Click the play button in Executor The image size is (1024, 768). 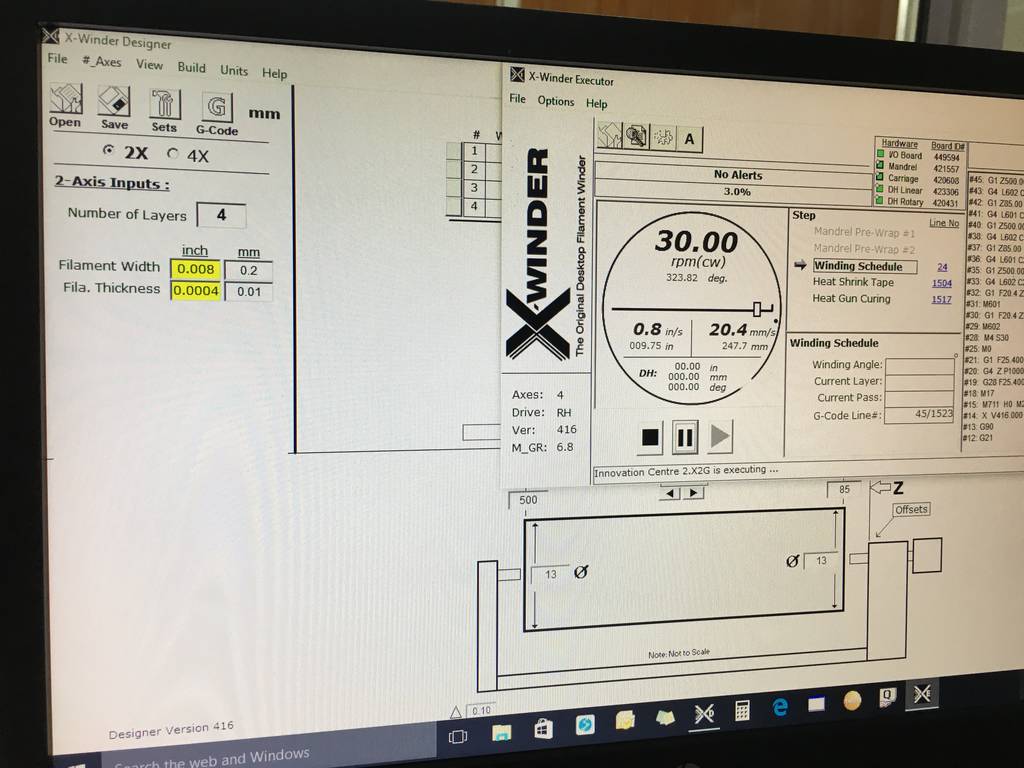pos(720,436)
